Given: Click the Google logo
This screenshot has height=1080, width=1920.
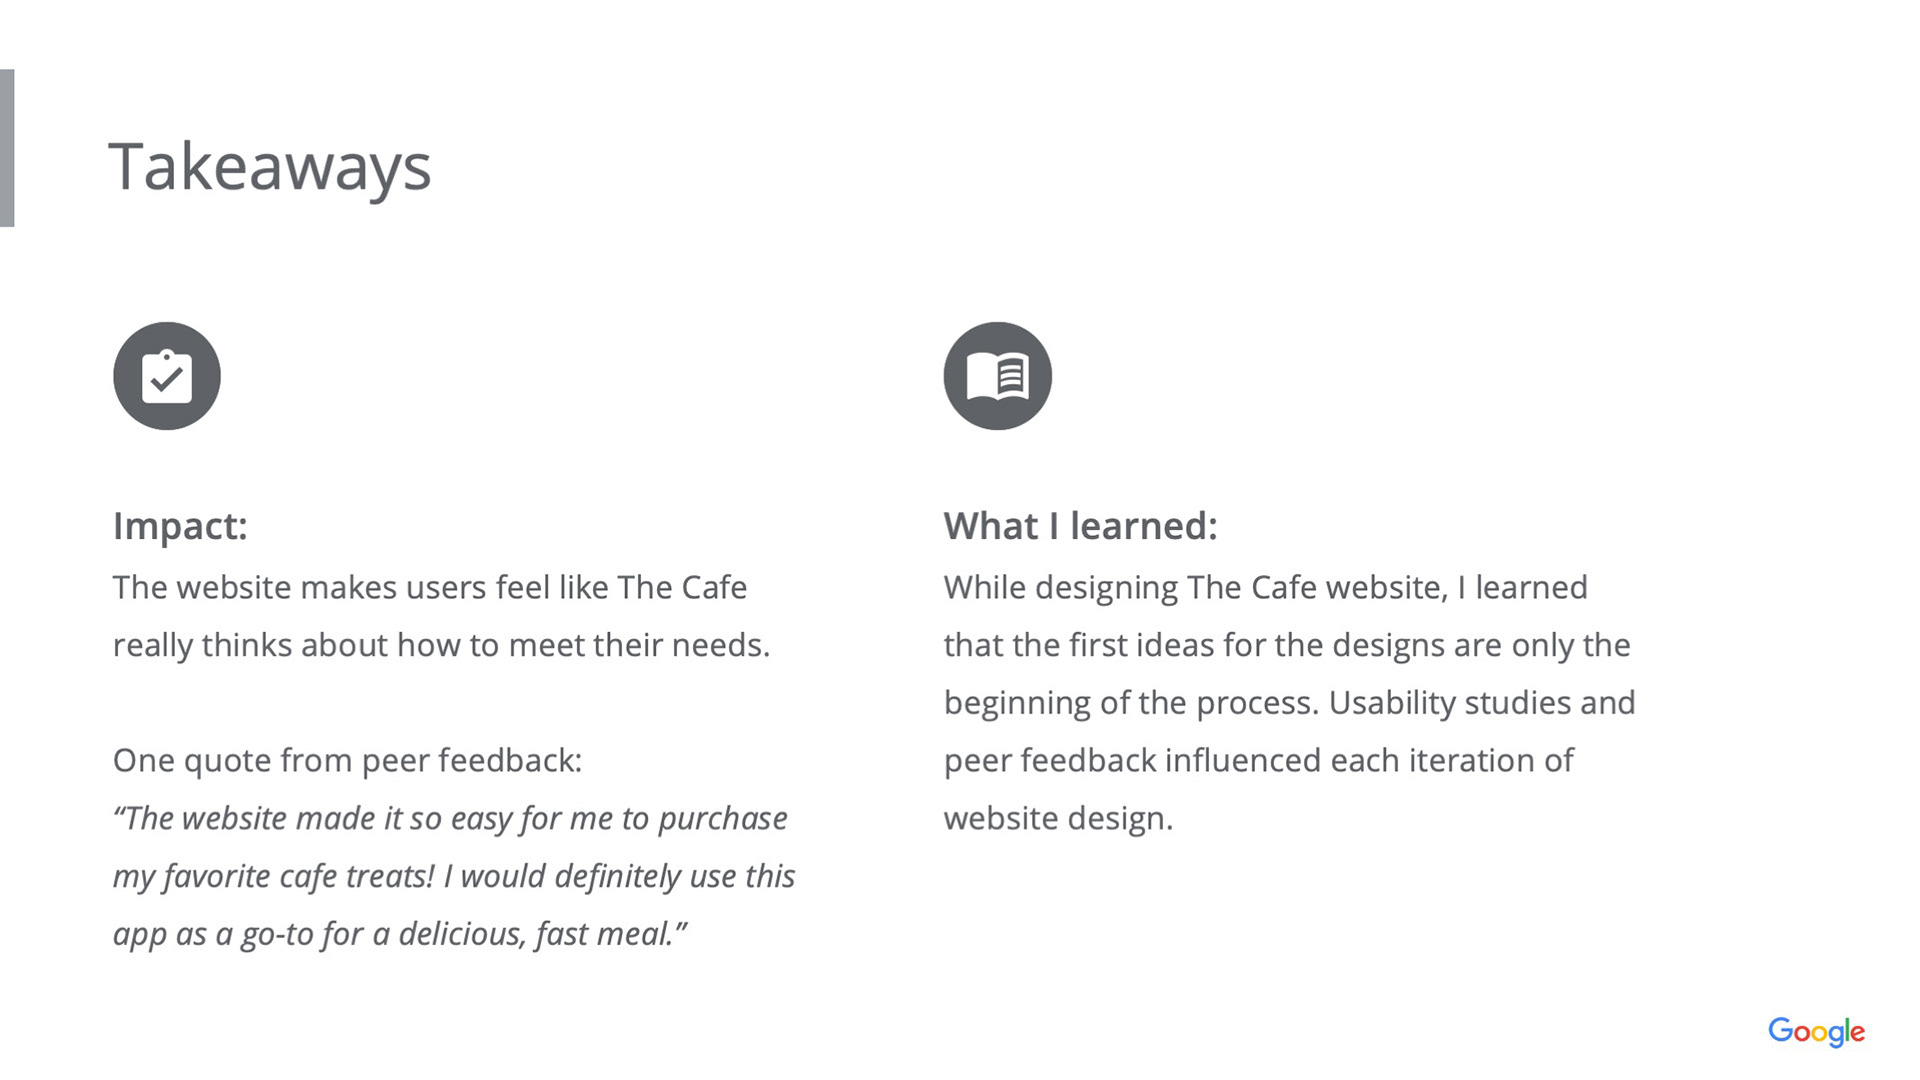Looking at the screenshot, I should pos(1816,1031).
